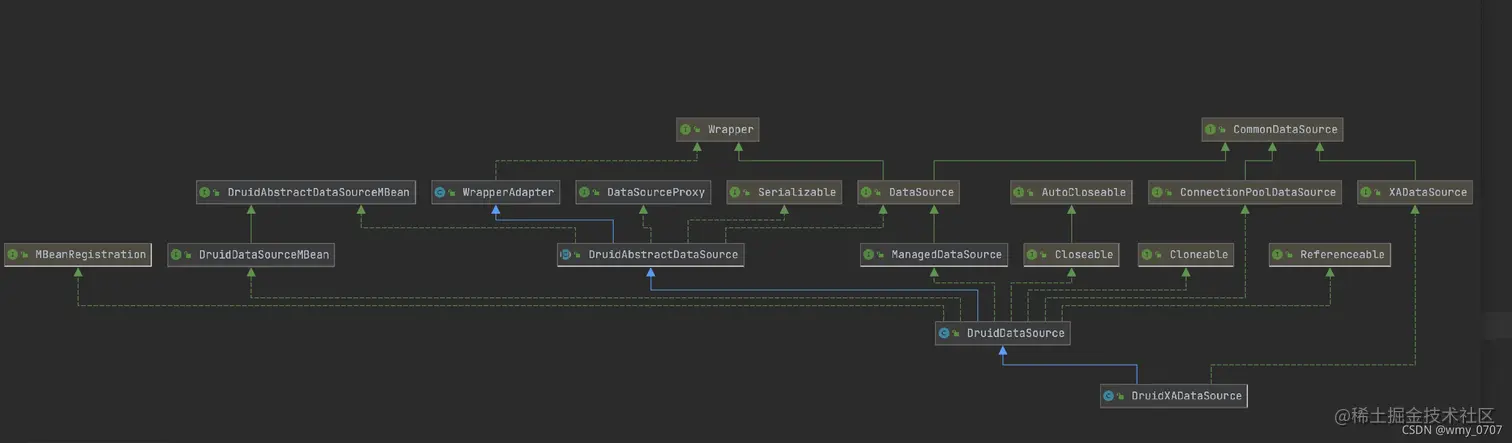
Task: Select the DruidDataSource label
Action: coord(1015,333)
